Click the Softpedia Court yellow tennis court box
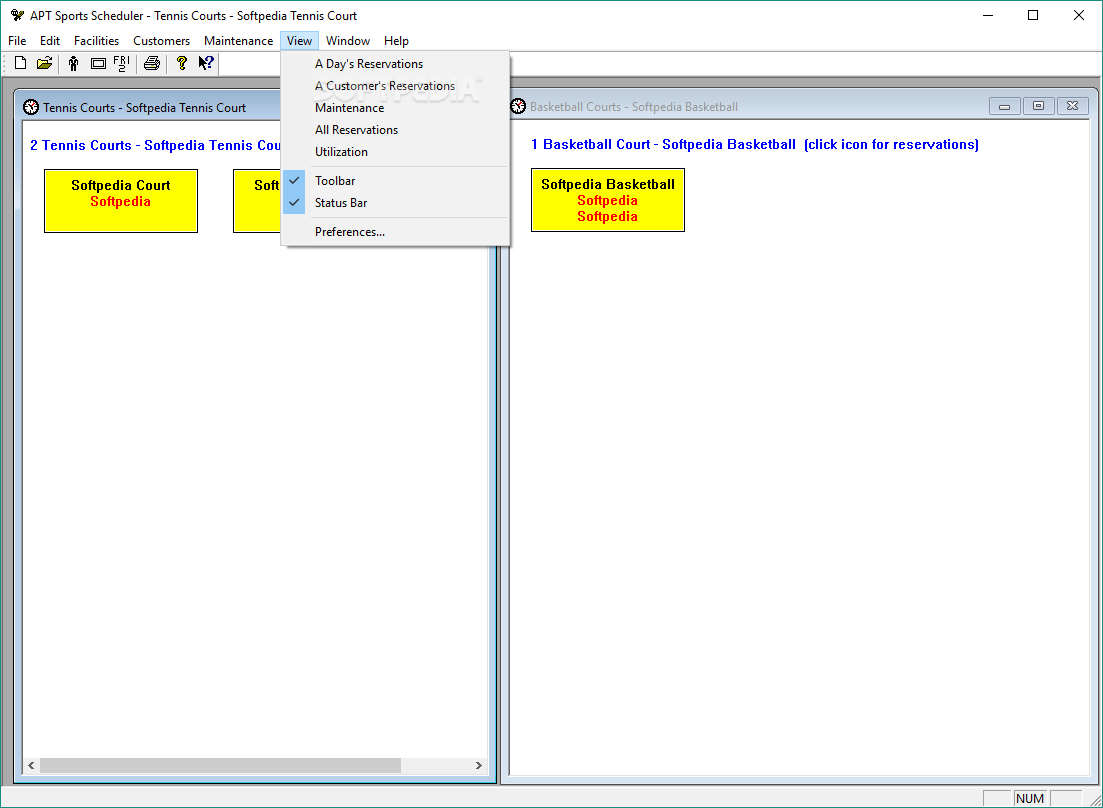This screenshot has height=808, width=1103. 121,201
